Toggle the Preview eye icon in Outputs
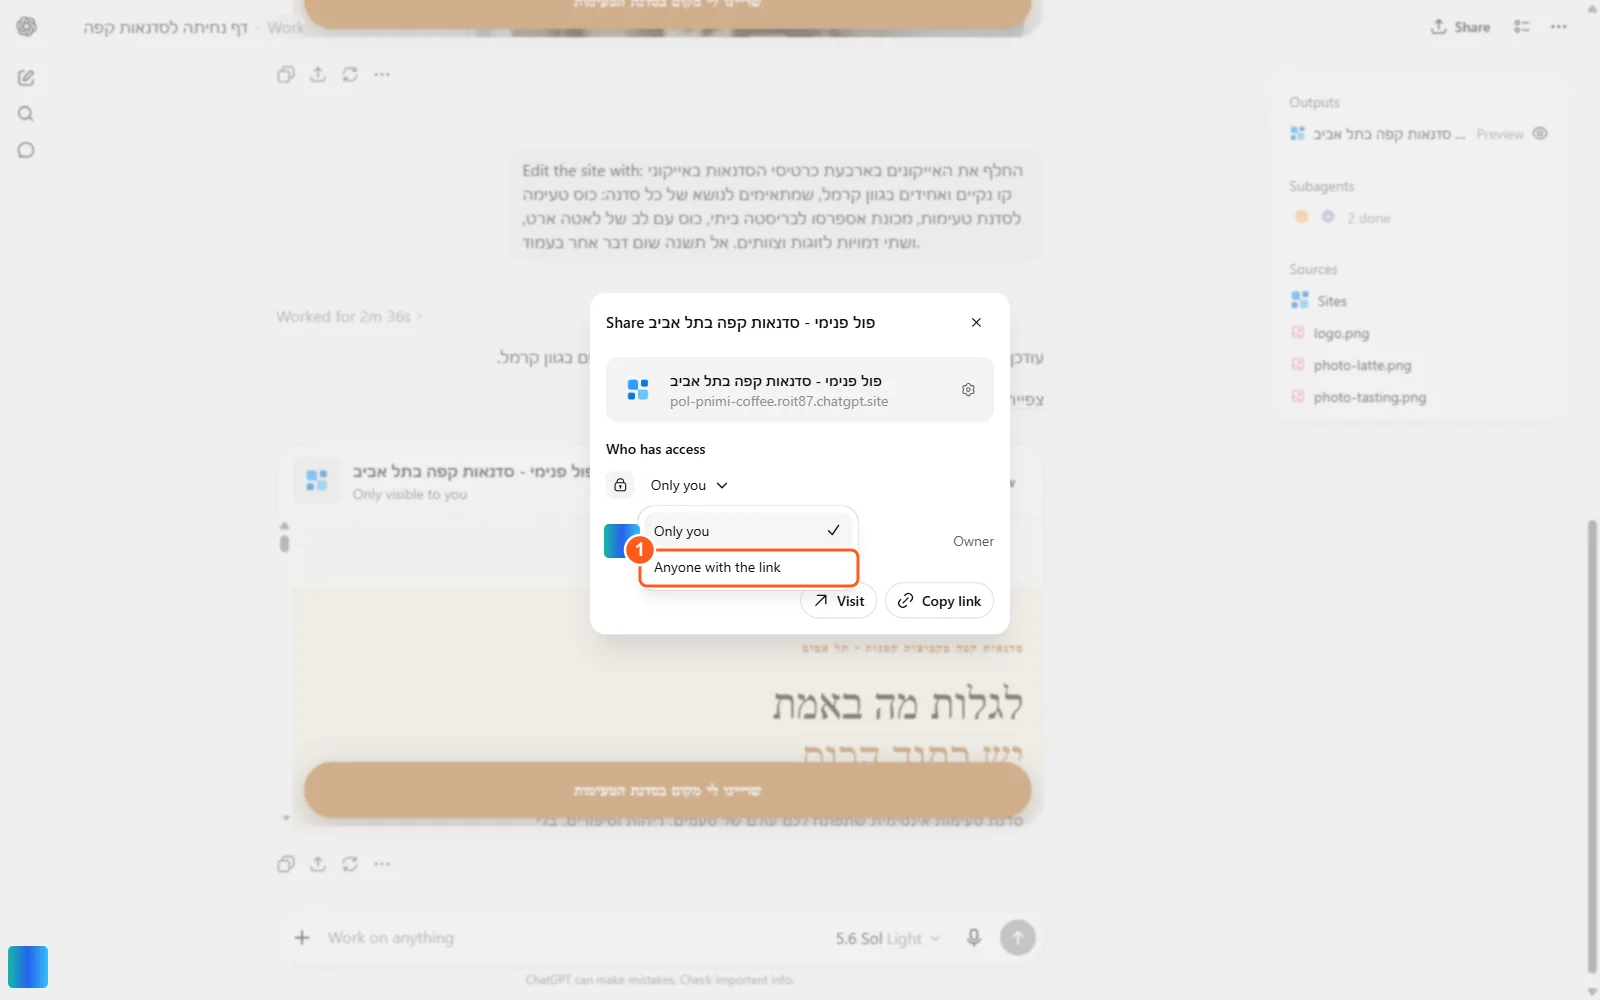Screen dimensions: 1600x1000 click(x=1540, y=133)
